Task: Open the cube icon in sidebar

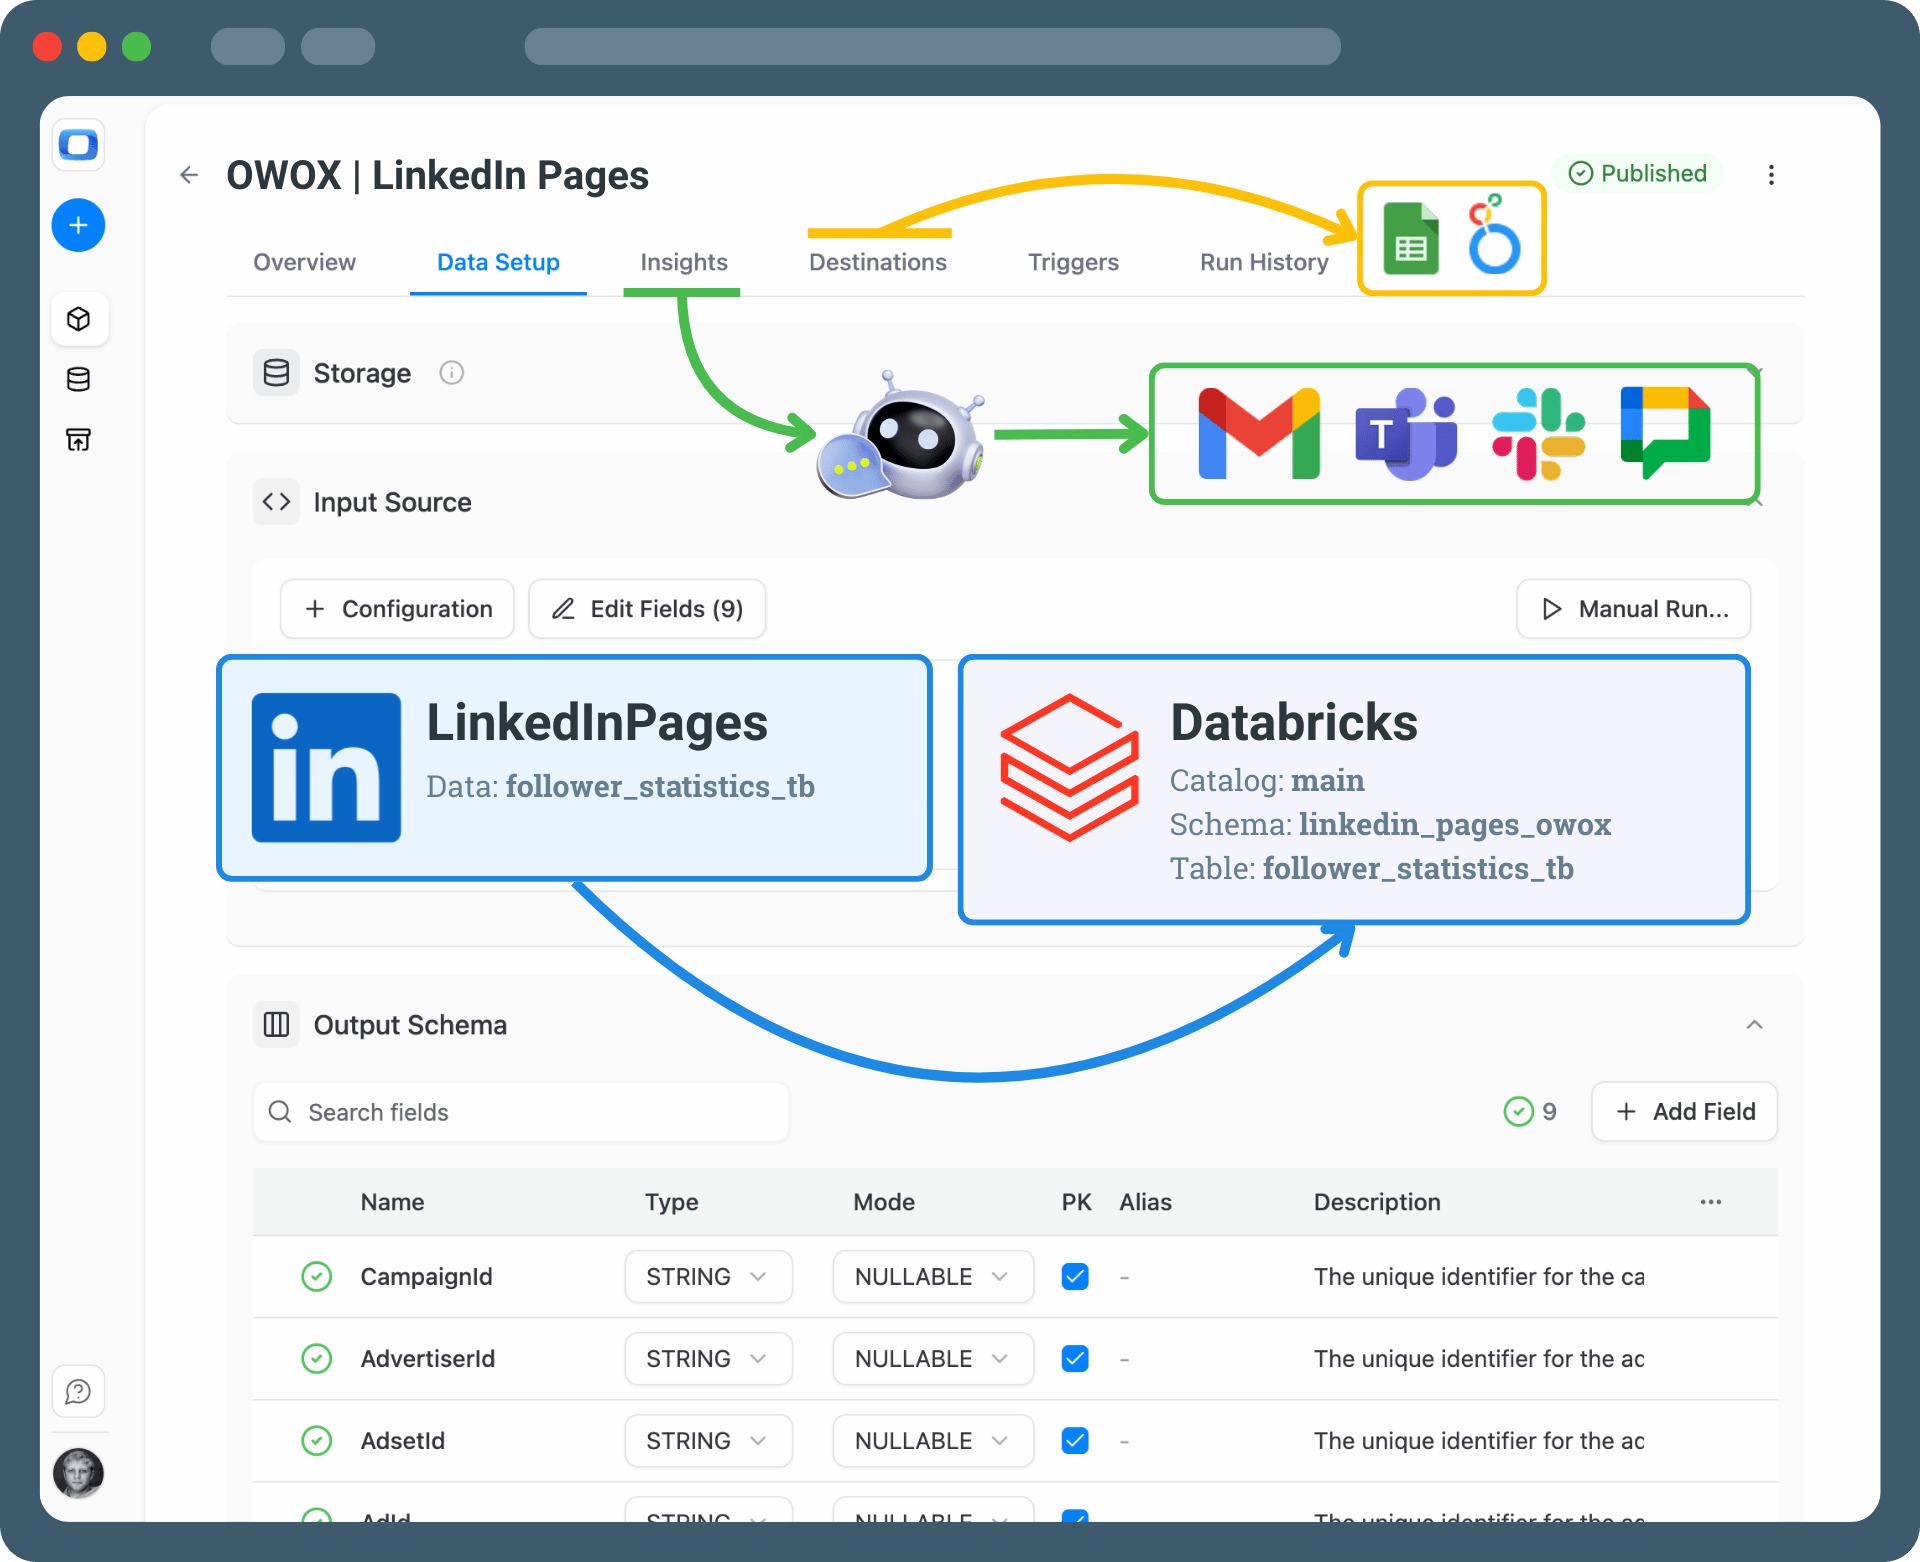Action: coord(78,319)
